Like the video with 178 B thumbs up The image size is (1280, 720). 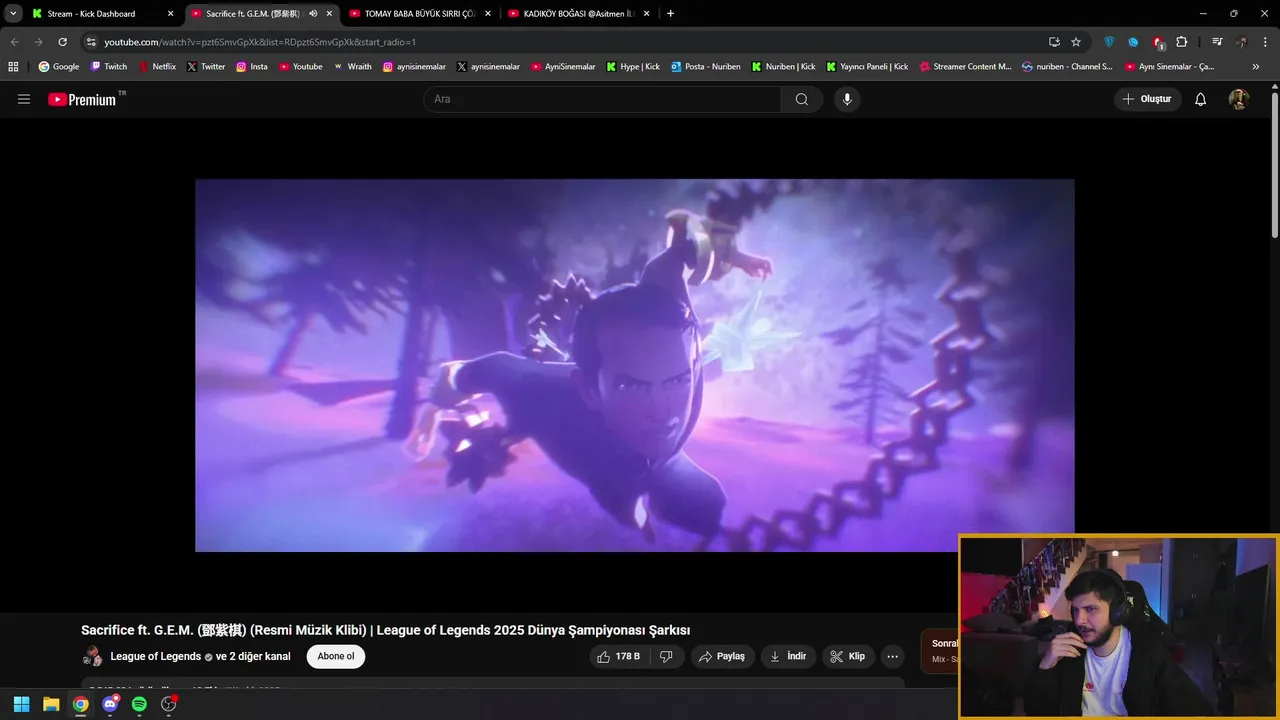619,657
